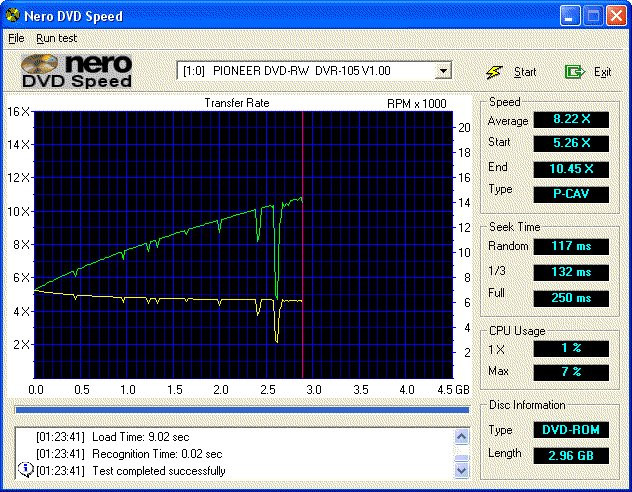Click the Start button label
Image resolution: width=632 pixels, height=492 pixels.
(525, 72)
